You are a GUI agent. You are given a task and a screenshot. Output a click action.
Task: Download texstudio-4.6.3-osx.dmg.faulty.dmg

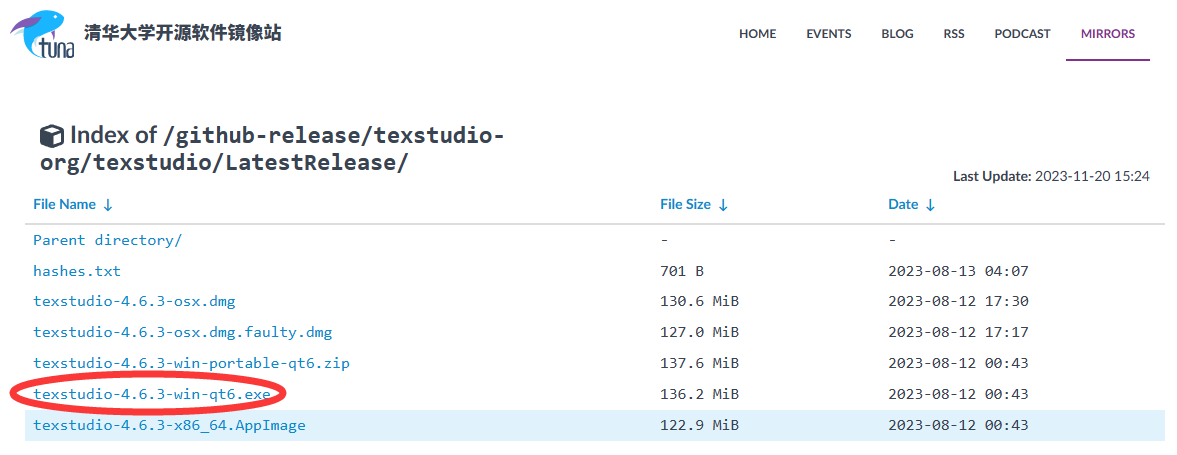(x=182, y=333)
